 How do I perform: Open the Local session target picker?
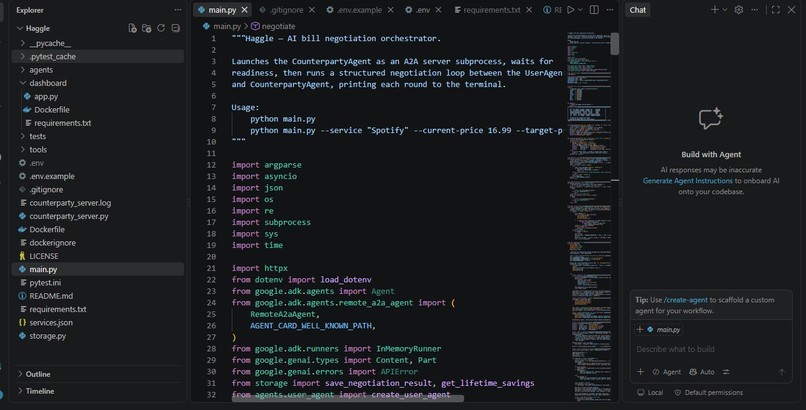(x=650, y=393)
